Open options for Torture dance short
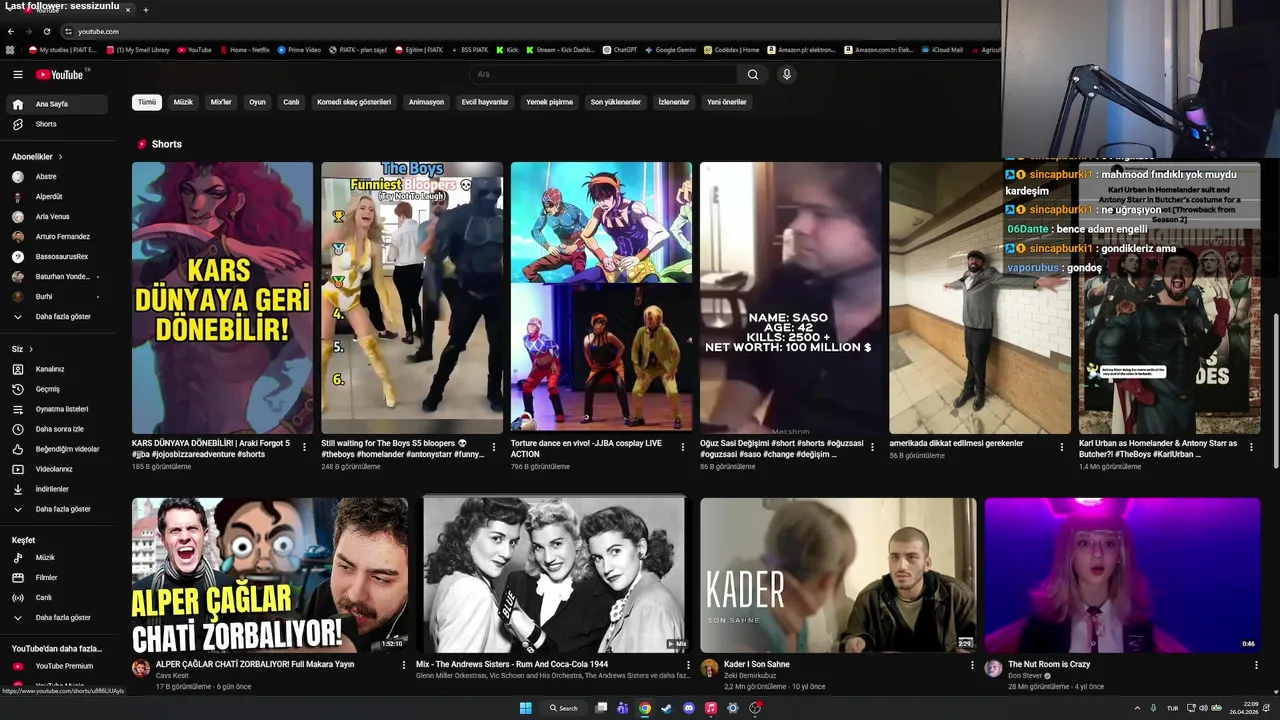 [x=683, y=447]
